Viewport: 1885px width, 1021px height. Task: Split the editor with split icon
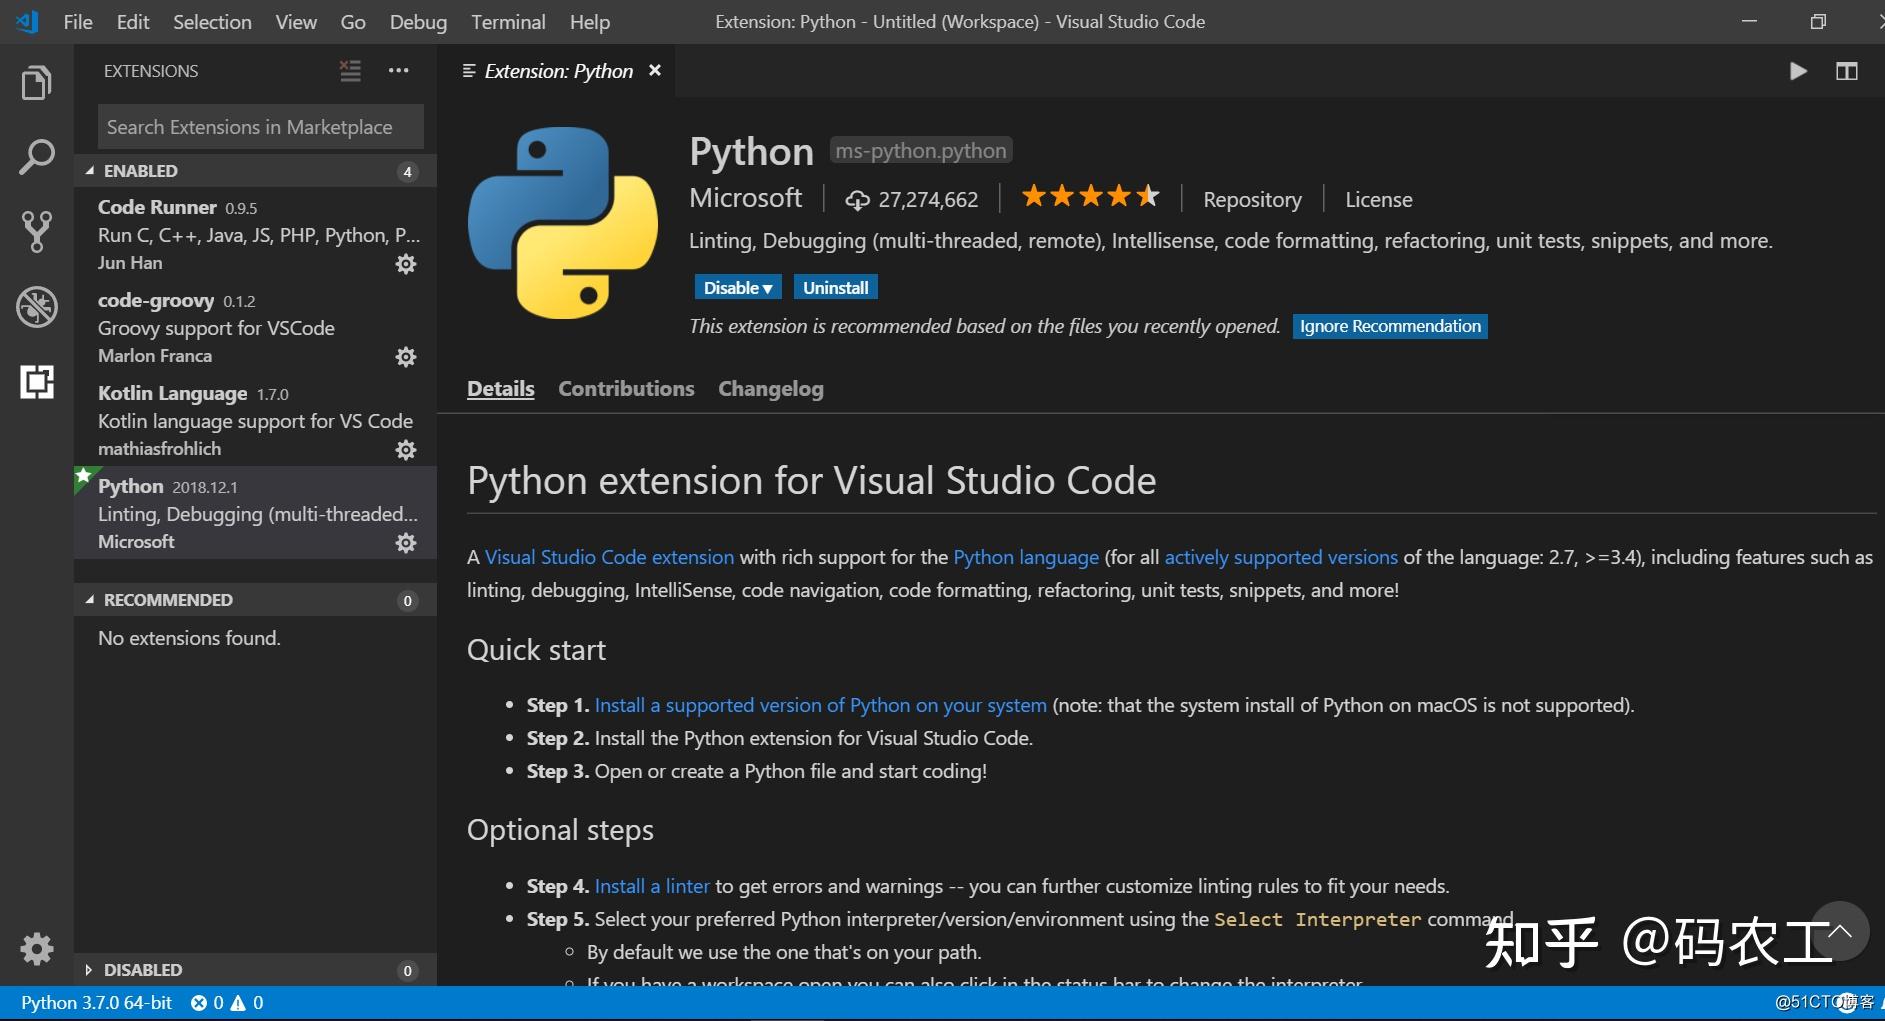click(x=1847, y=71)
